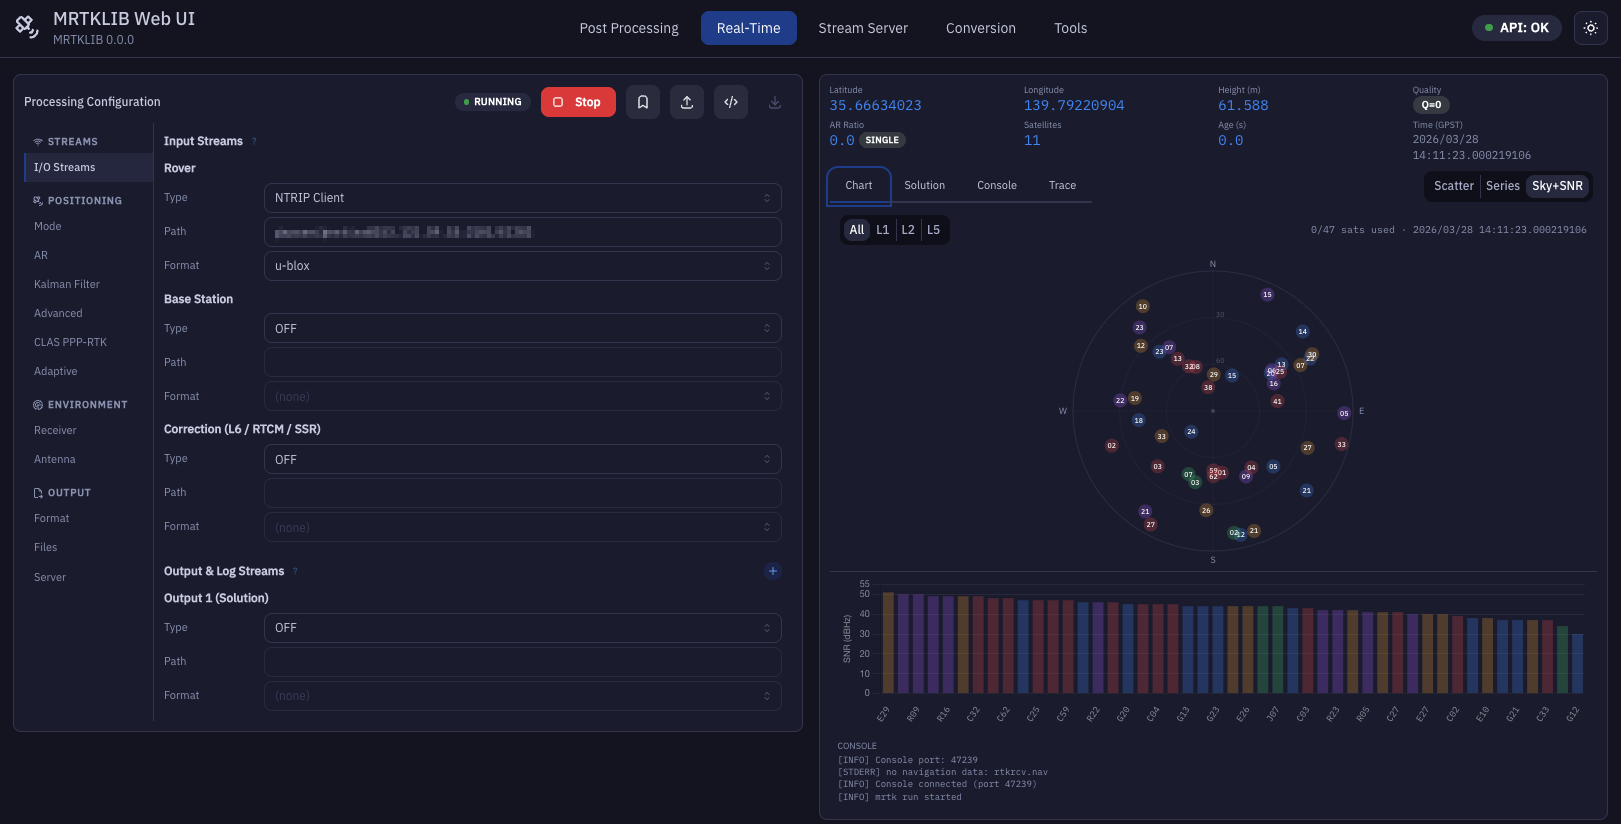
Task: Click the Correction Path input field
Action: (522, 493)
